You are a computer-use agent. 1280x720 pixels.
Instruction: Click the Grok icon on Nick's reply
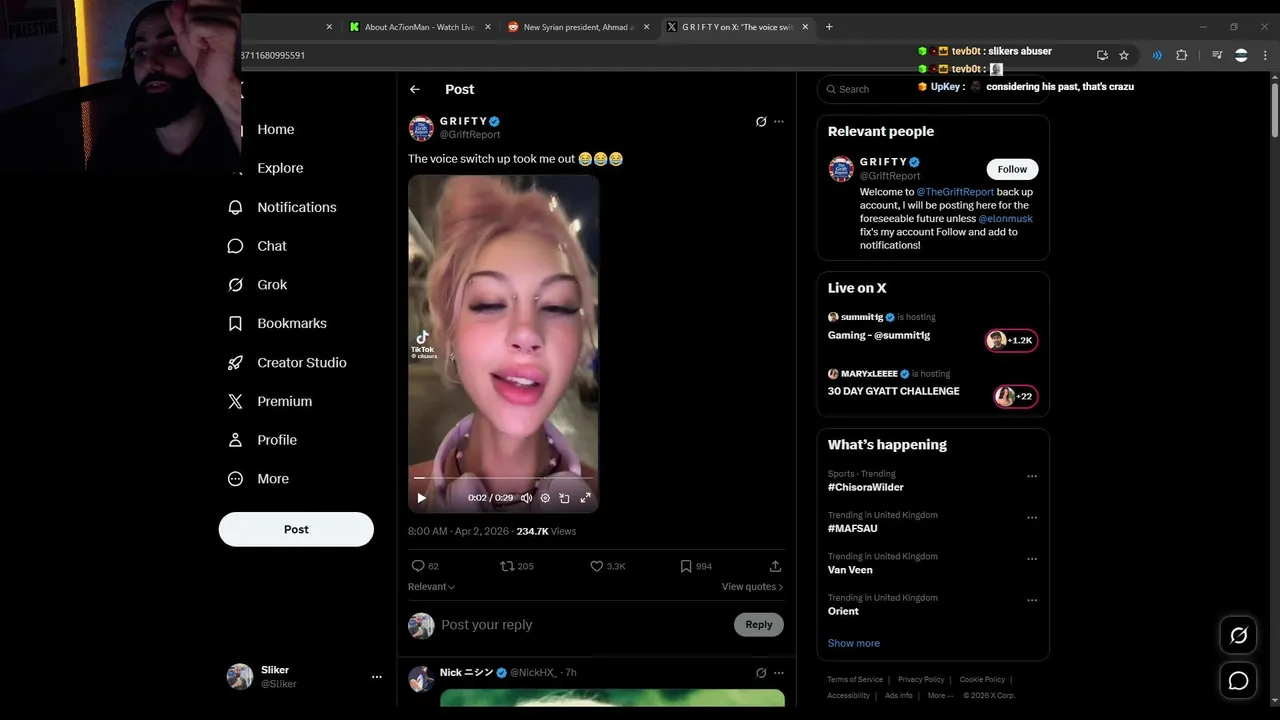[x=761, y=673]
